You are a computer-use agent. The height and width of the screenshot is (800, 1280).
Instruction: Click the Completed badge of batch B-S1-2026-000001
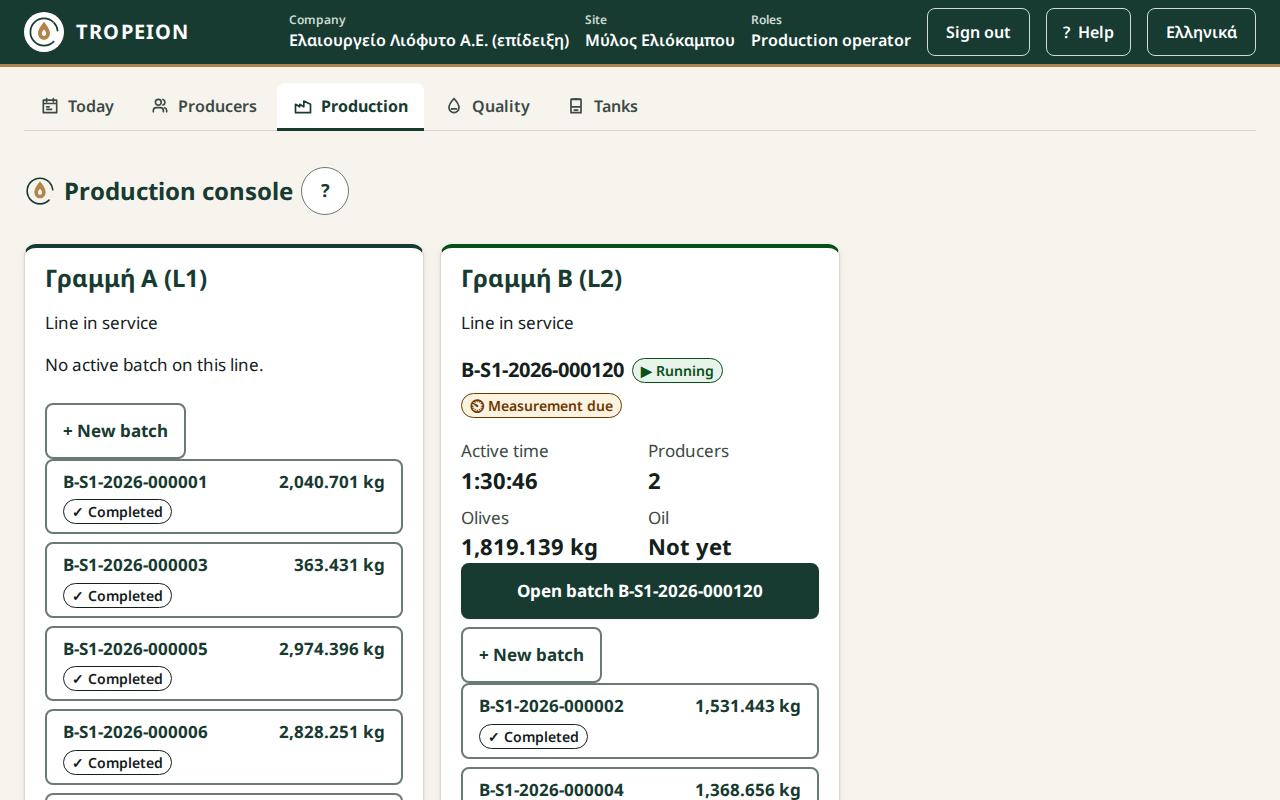117,512
